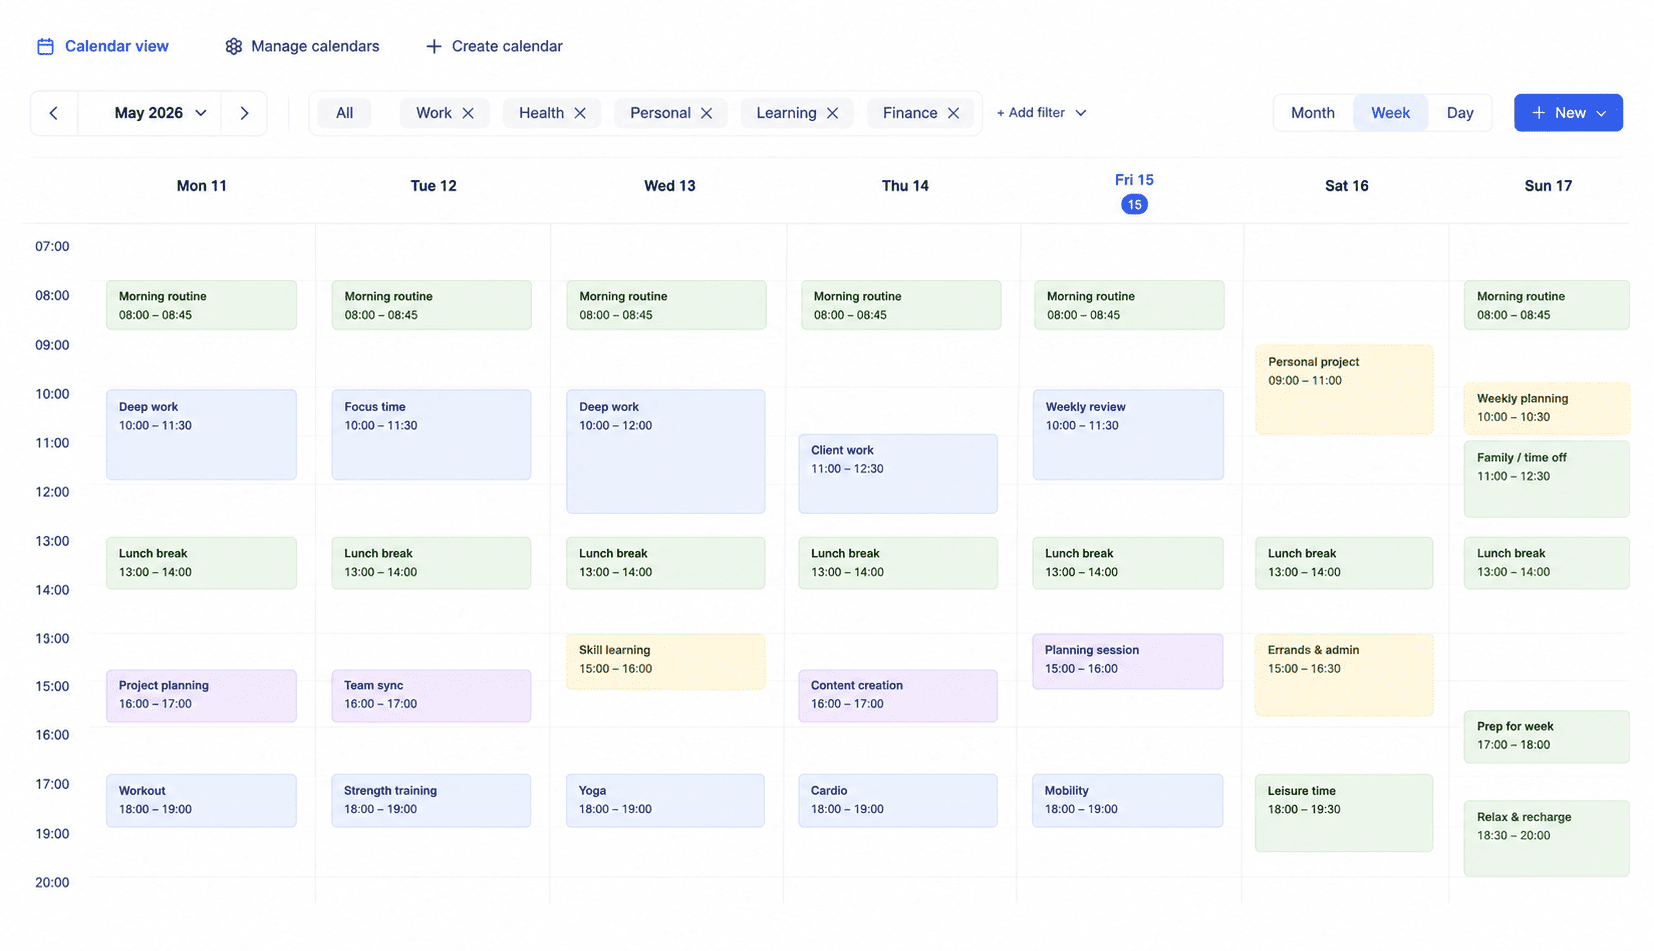Click the Mon 11 day header

202,186
